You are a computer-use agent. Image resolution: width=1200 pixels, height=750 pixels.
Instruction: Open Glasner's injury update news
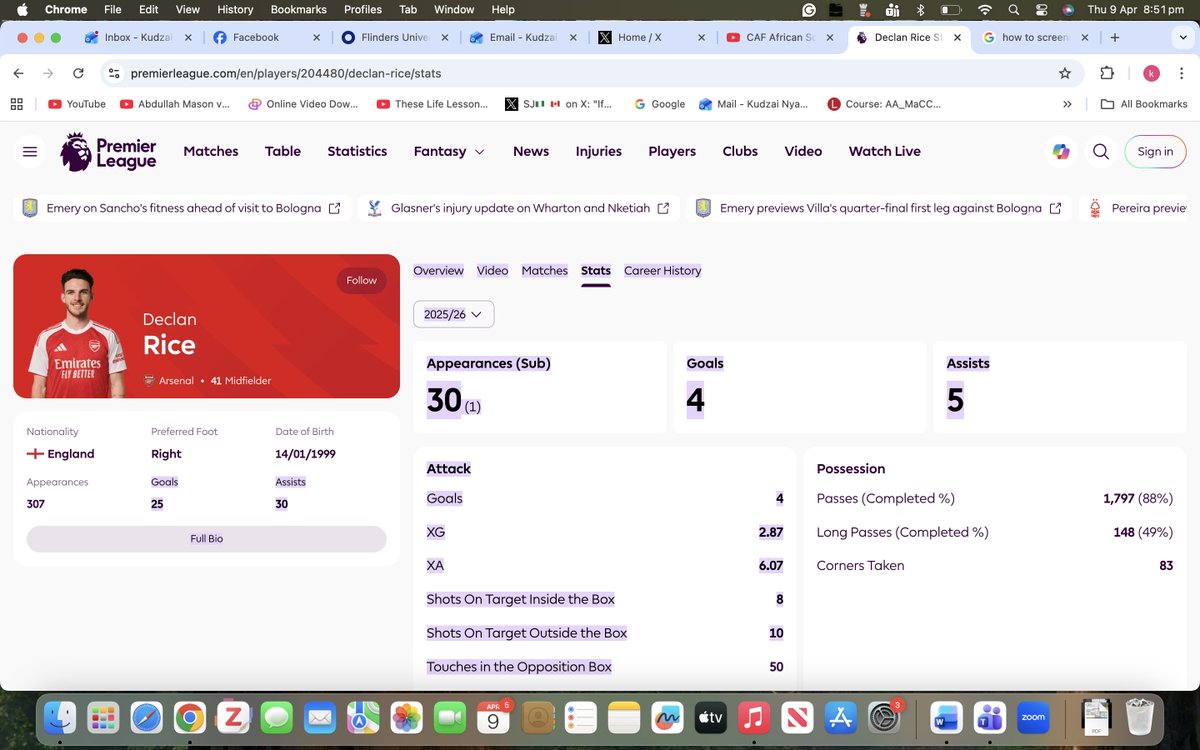[521, 208]
